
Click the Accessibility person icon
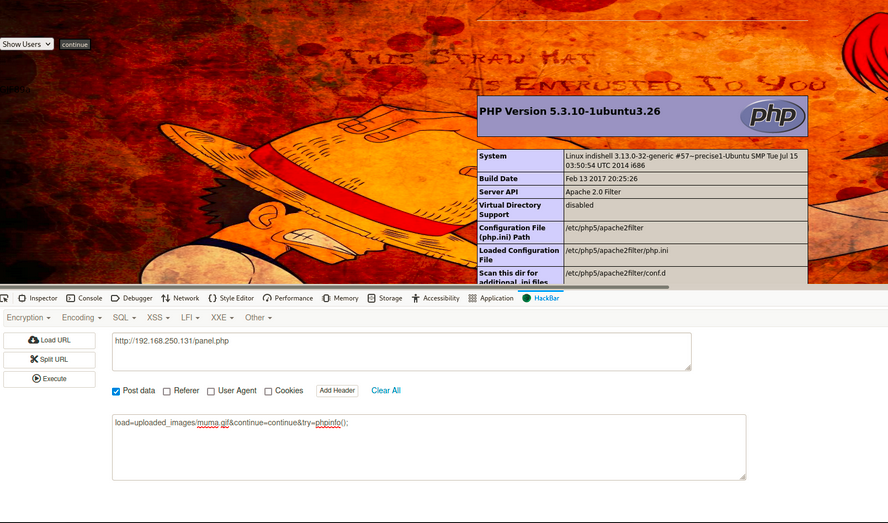[x=415, y=298]
